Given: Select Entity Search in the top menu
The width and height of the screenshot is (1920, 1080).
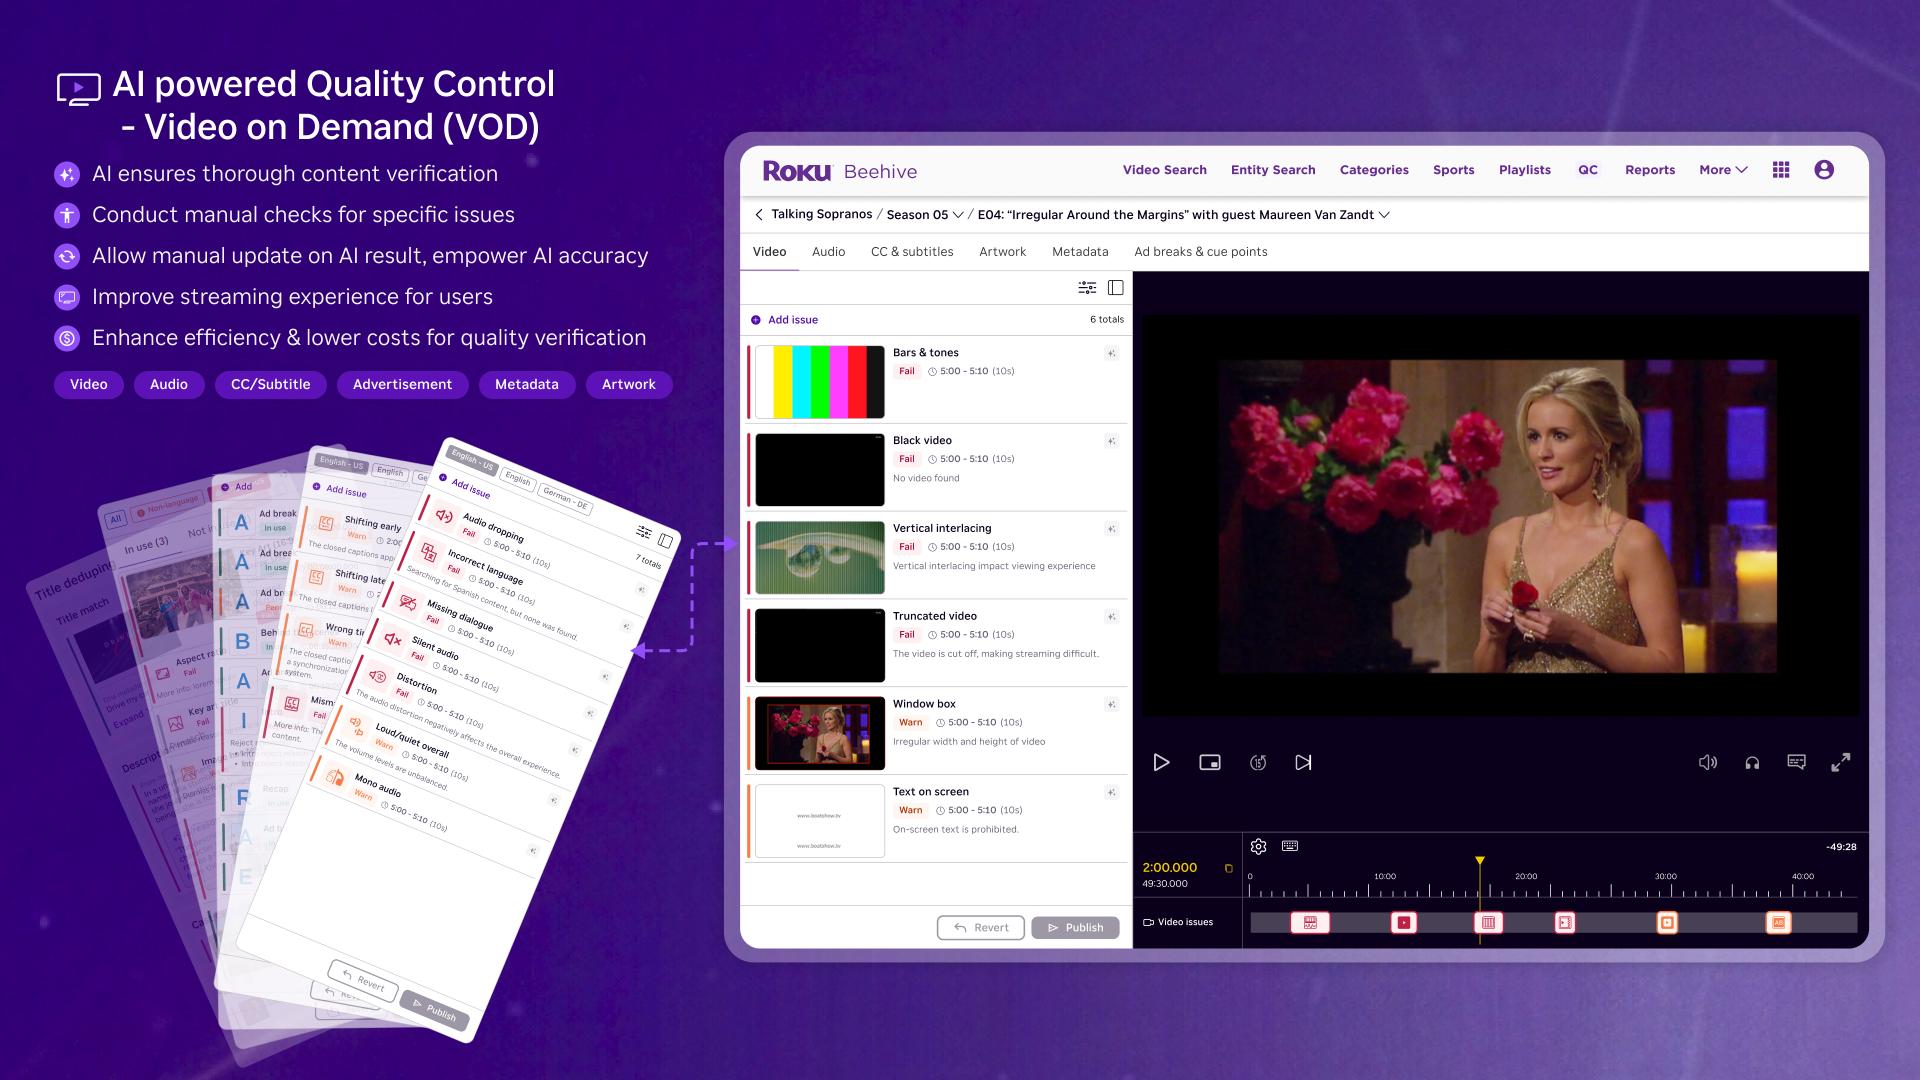Looking at the screenshot, I should (x=1272, y=170).
